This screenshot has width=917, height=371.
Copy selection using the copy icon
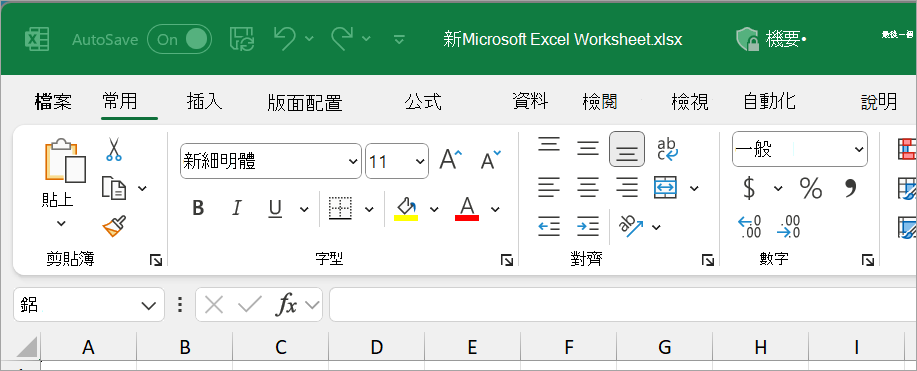click(x=113, y=188)
